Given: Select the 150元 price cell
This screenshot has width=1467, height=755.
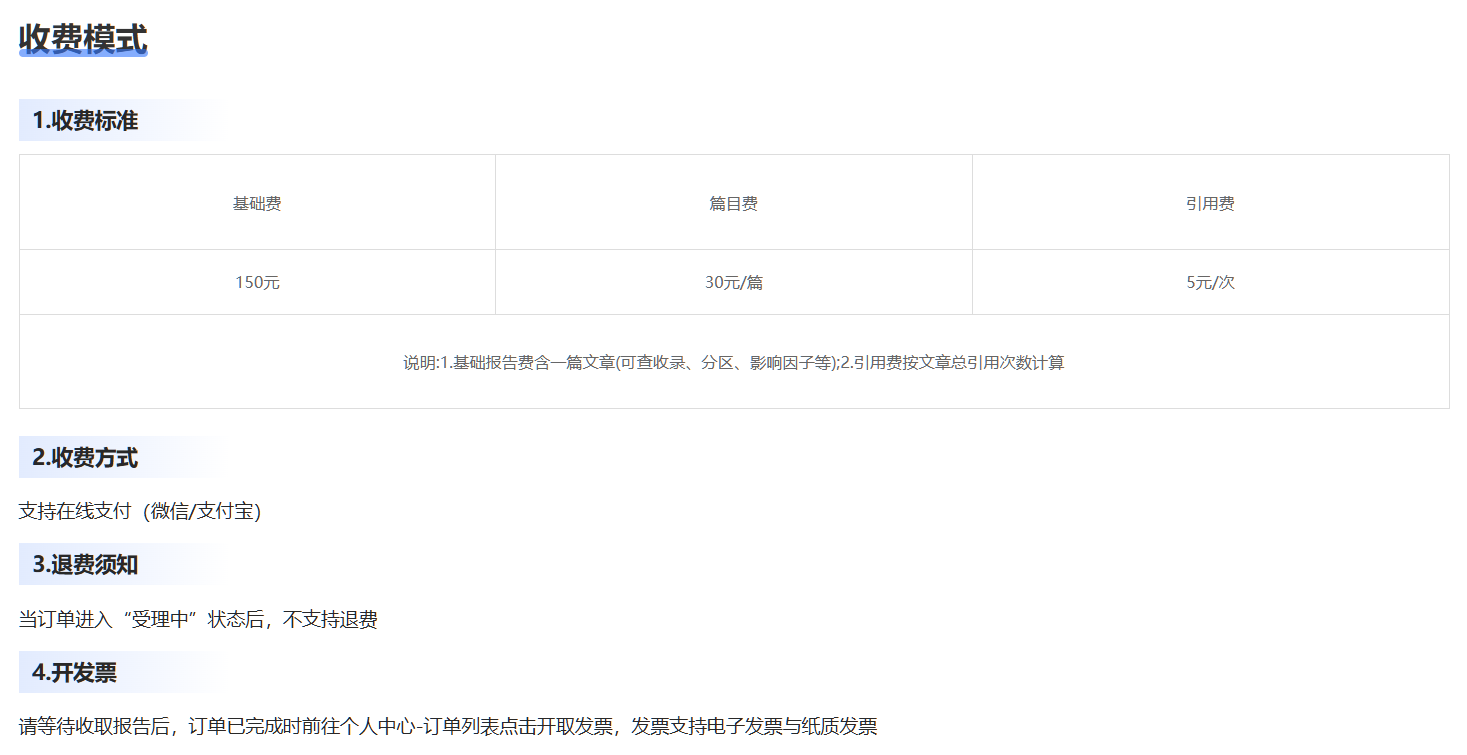Looking at the screenshot, I should (x=257, y=282).
